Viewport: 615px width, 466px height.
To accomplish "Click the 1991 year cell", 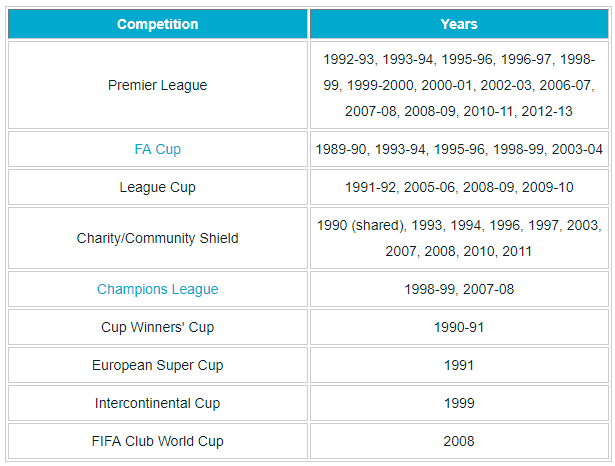I will (x=459, y=365).
